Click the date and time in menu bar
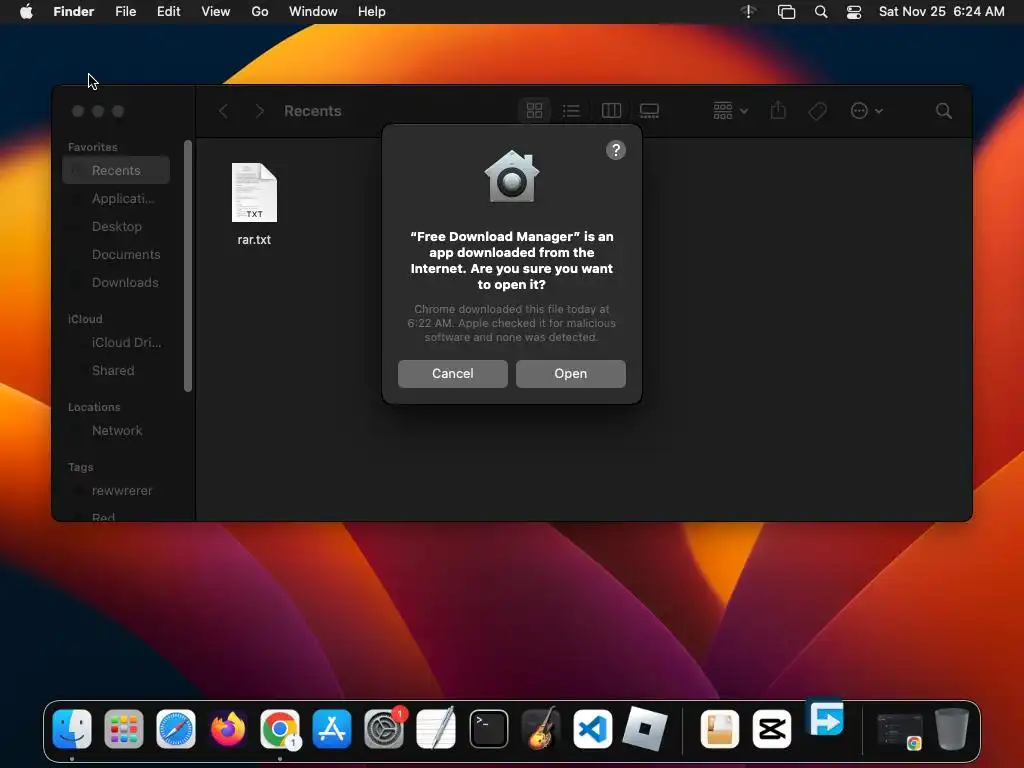This screenshot has height=768, width=1024. [x=941, y=12]
